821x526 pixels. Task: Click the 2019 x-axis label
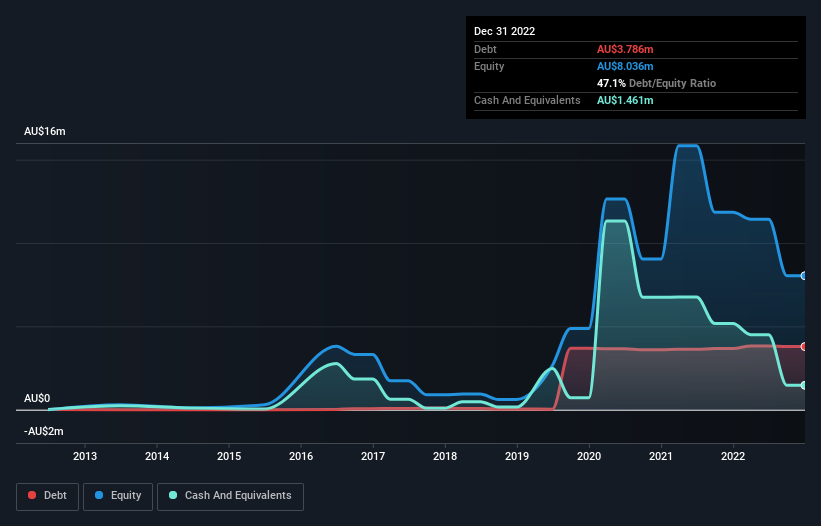click(517, 456)
